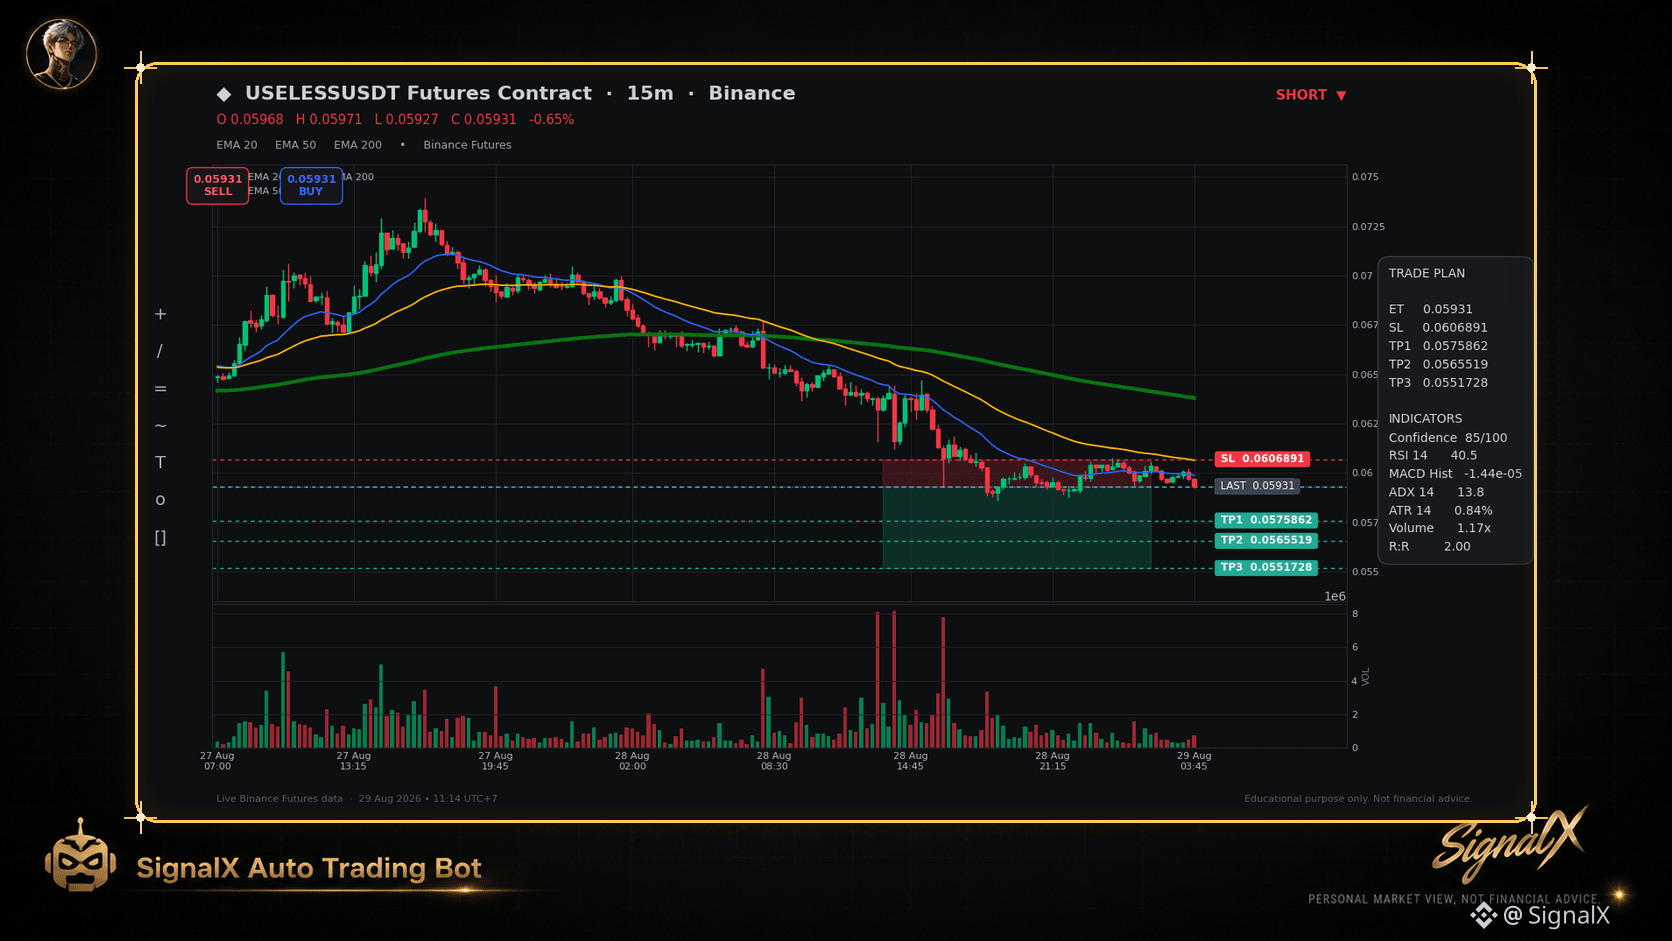Image resolution: width=1672 pixels, height=941 pixels.
Task: Click the Binance Futures legend label
Action: [467, 145]
